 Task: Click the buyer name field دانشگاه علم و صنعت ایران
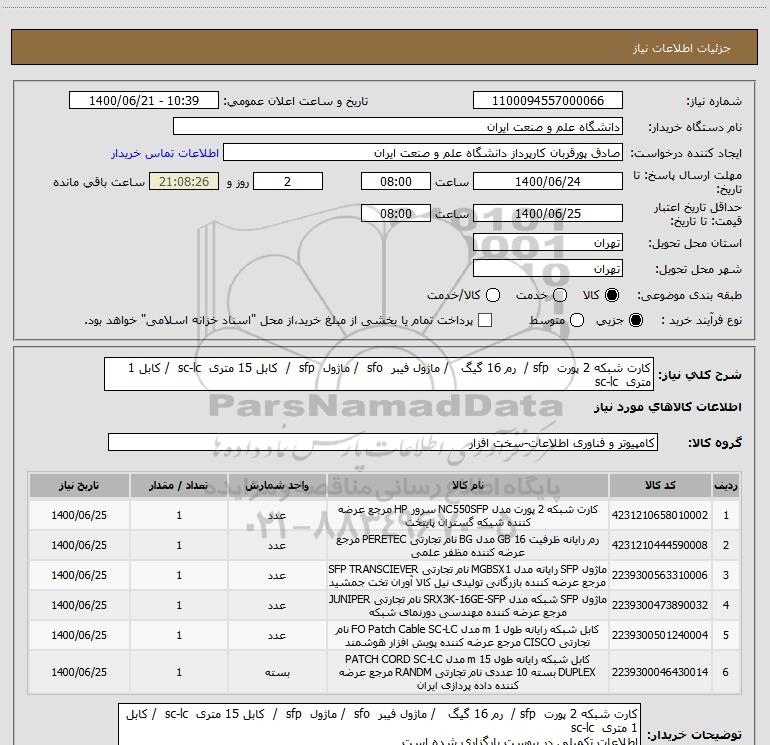coord(398,127)
